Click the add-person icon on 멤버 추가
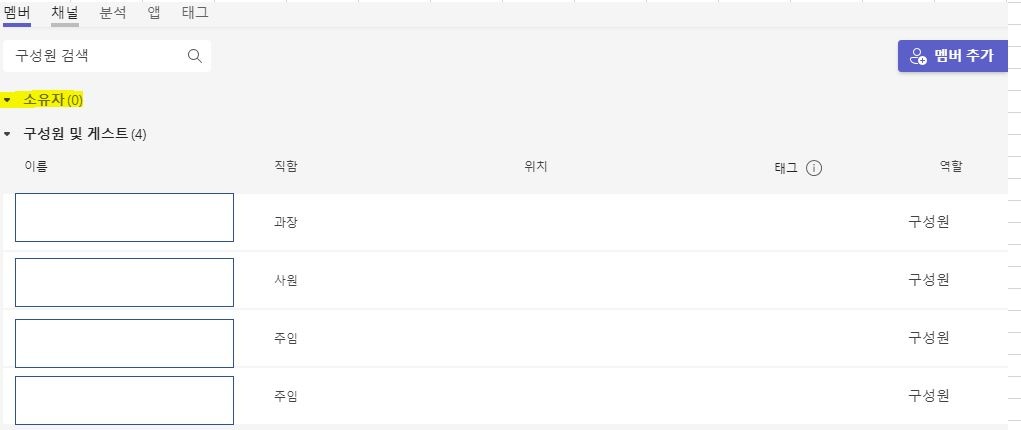This screenshot has width=1021, height=430. coord(918,56)
